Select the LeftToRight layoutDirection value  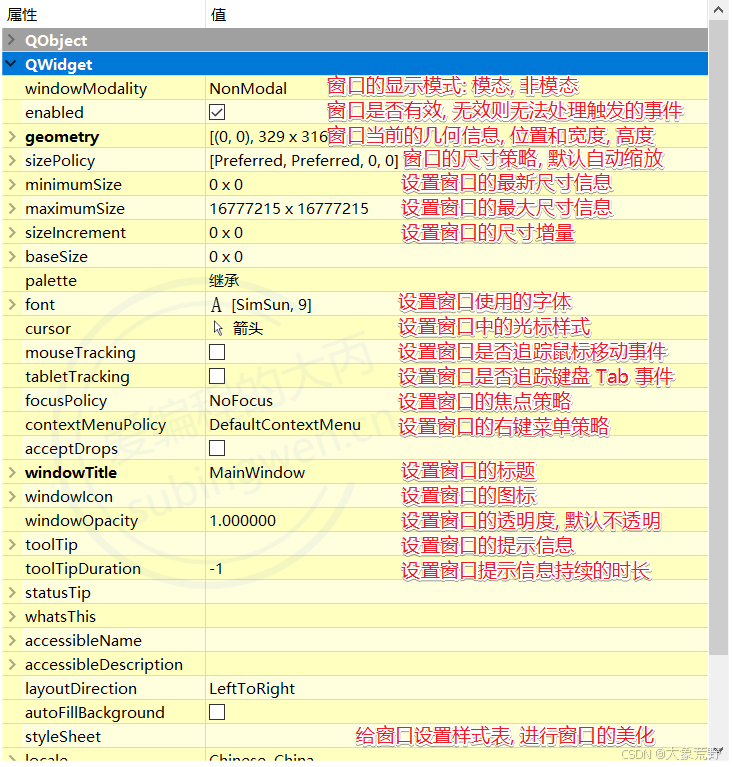(x=252, y=689)
